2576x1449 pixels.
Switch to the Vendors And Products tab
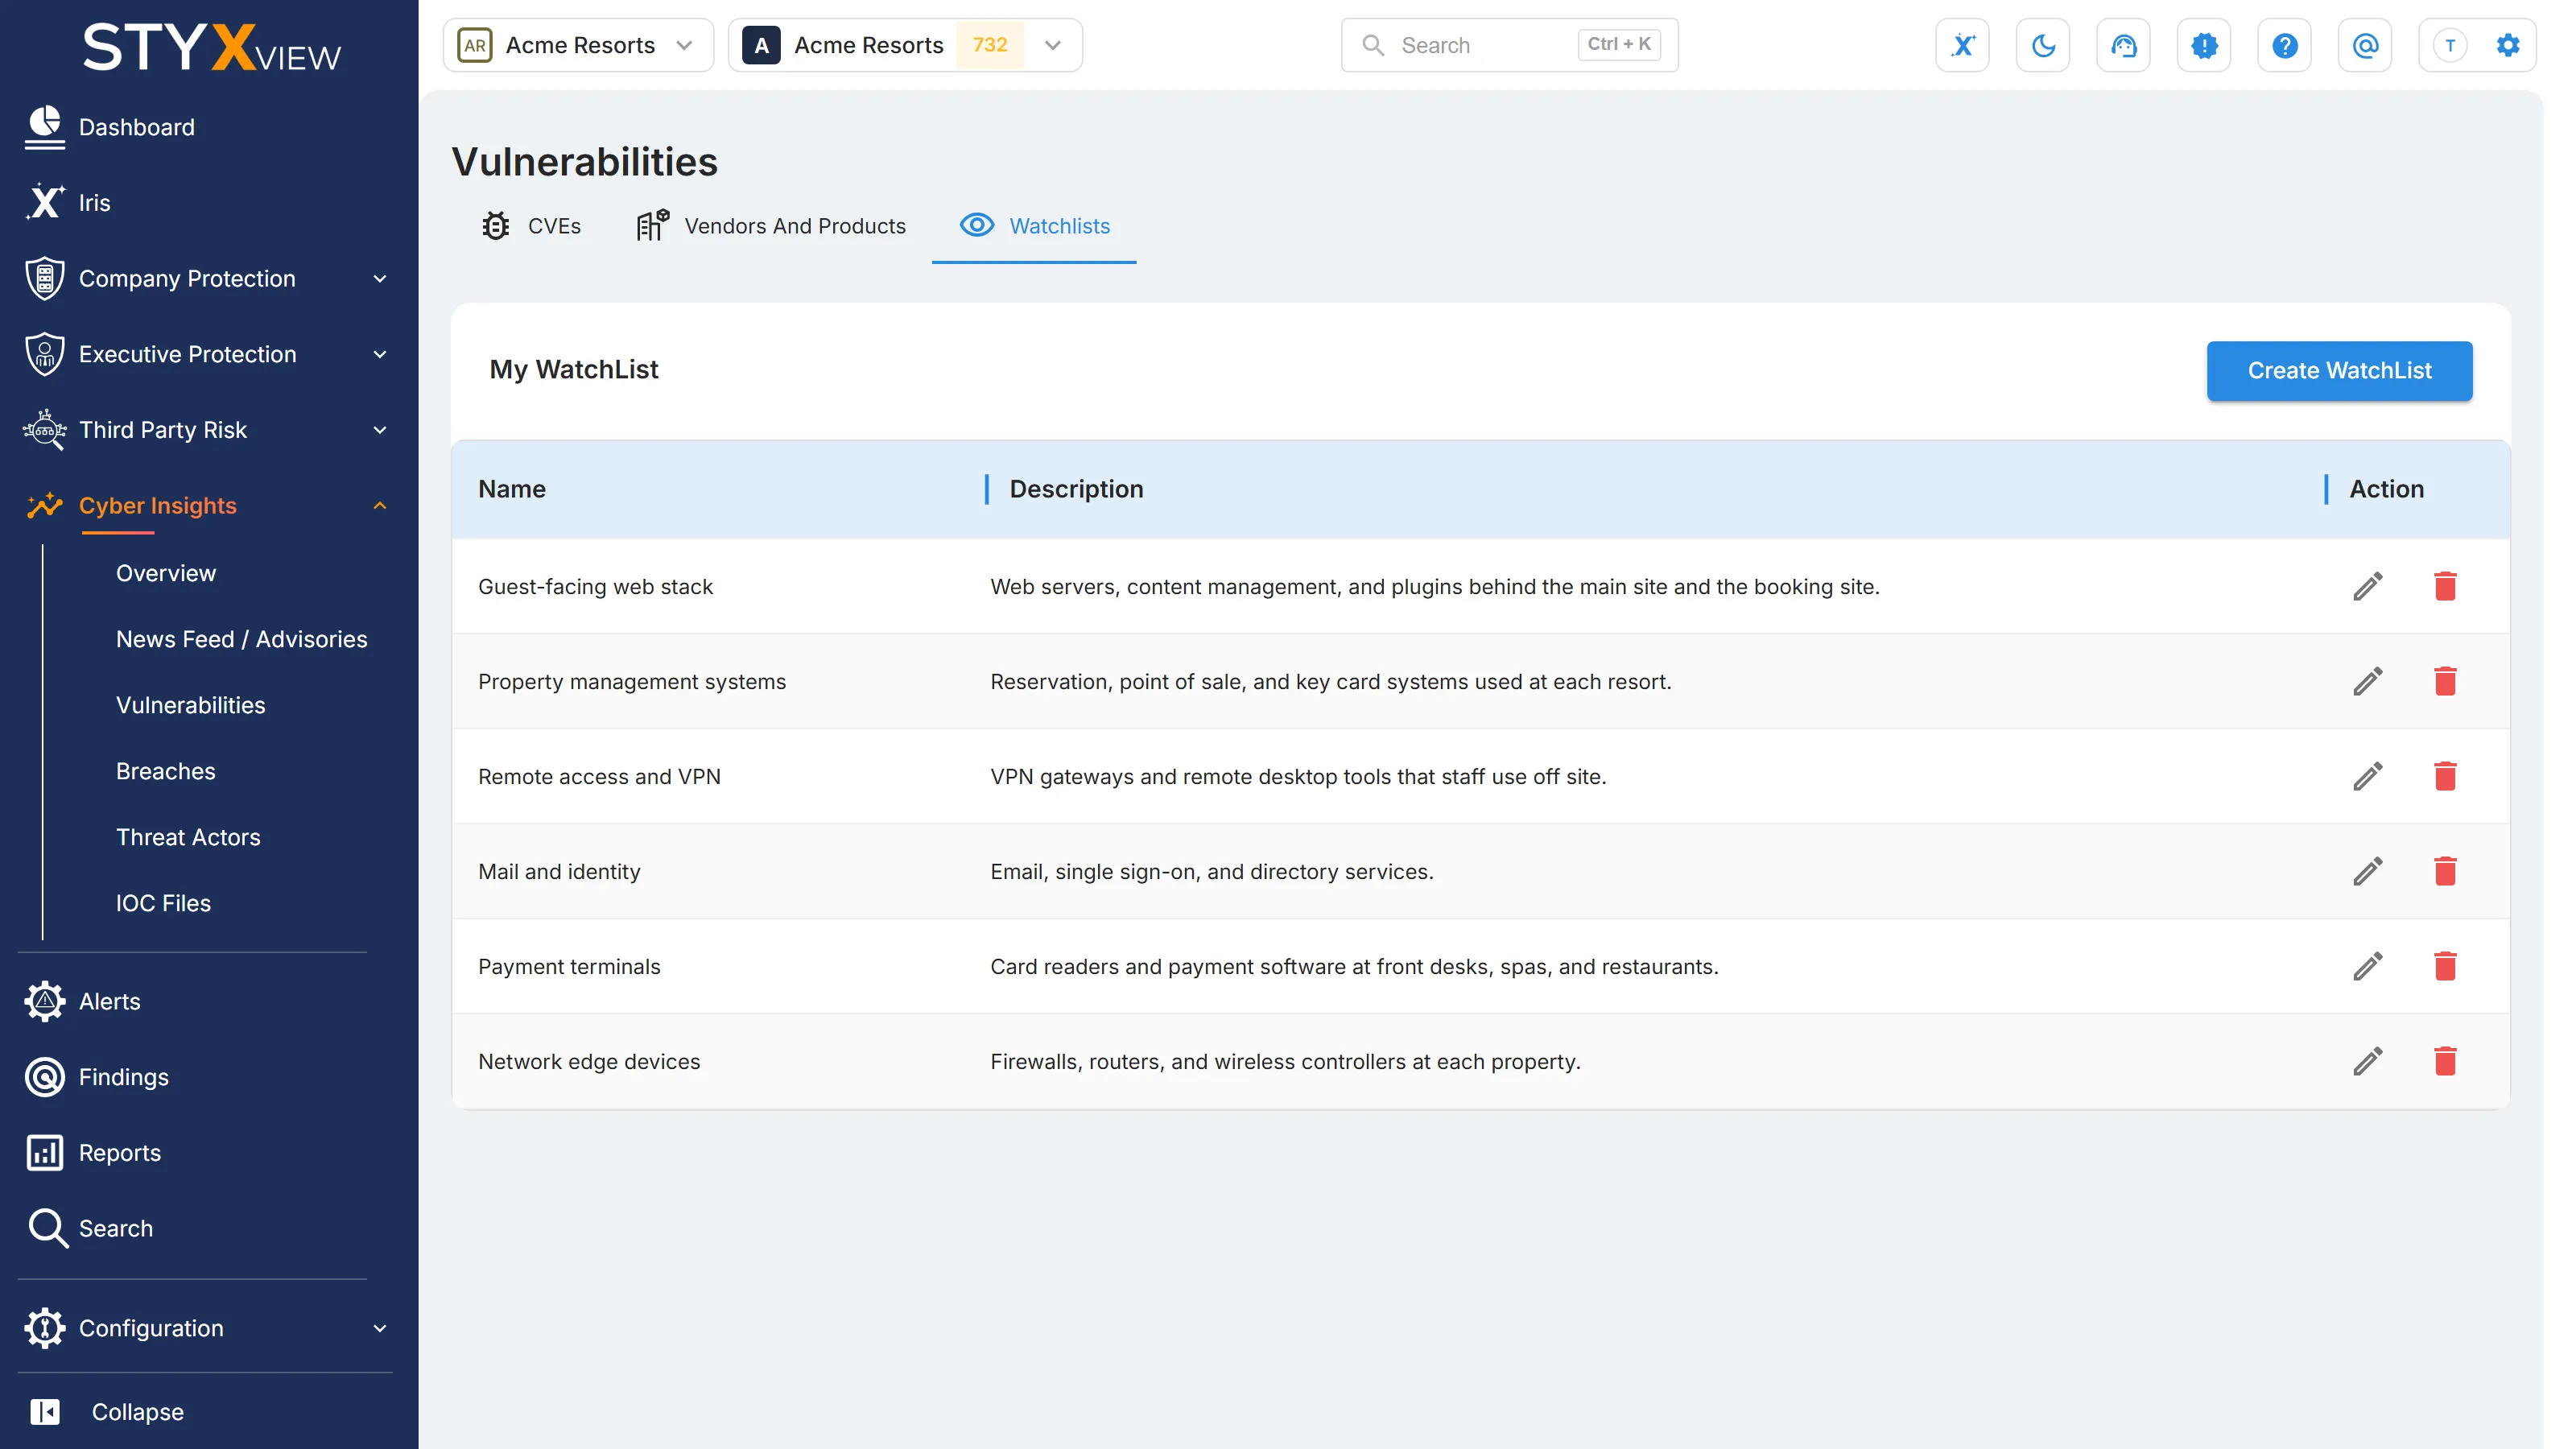(771, 226)
